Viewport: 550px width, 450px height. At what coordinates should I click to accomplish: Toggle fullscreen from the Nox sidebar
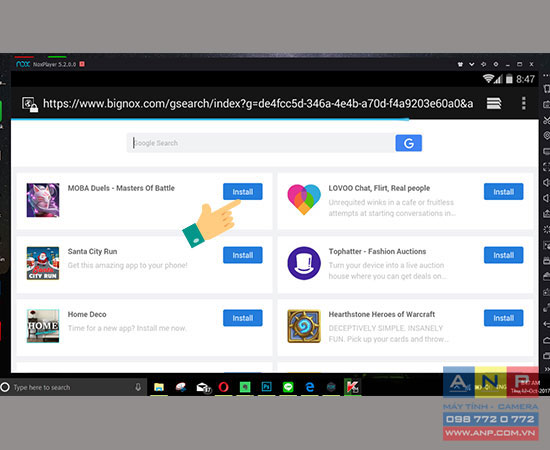pos(546,167)
